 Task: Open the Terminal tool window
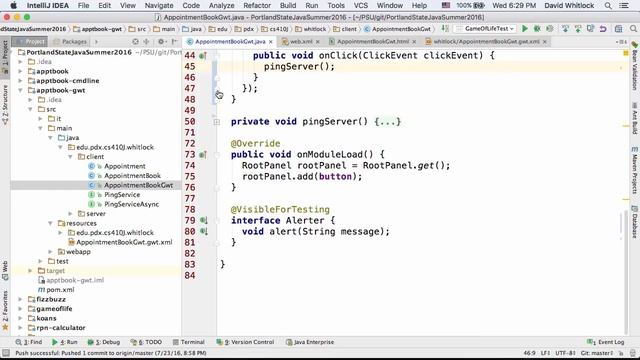point(189,342)
